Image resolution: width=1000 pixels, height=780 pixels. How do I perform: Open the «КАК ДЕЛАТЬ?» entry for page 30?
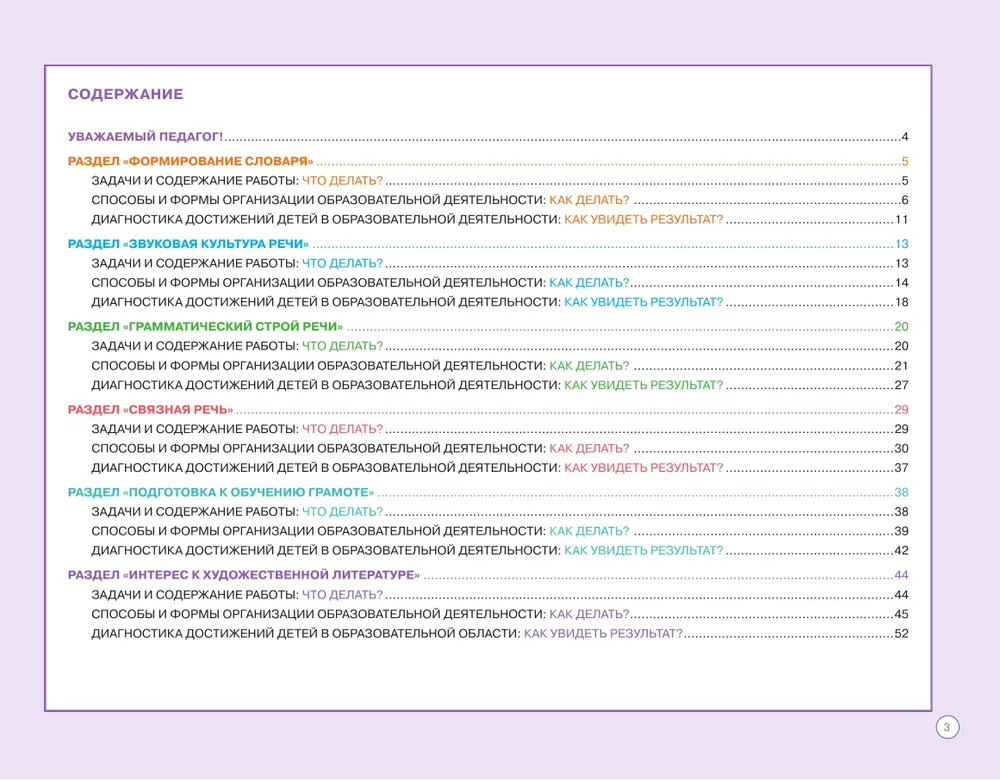coord(589,448)
